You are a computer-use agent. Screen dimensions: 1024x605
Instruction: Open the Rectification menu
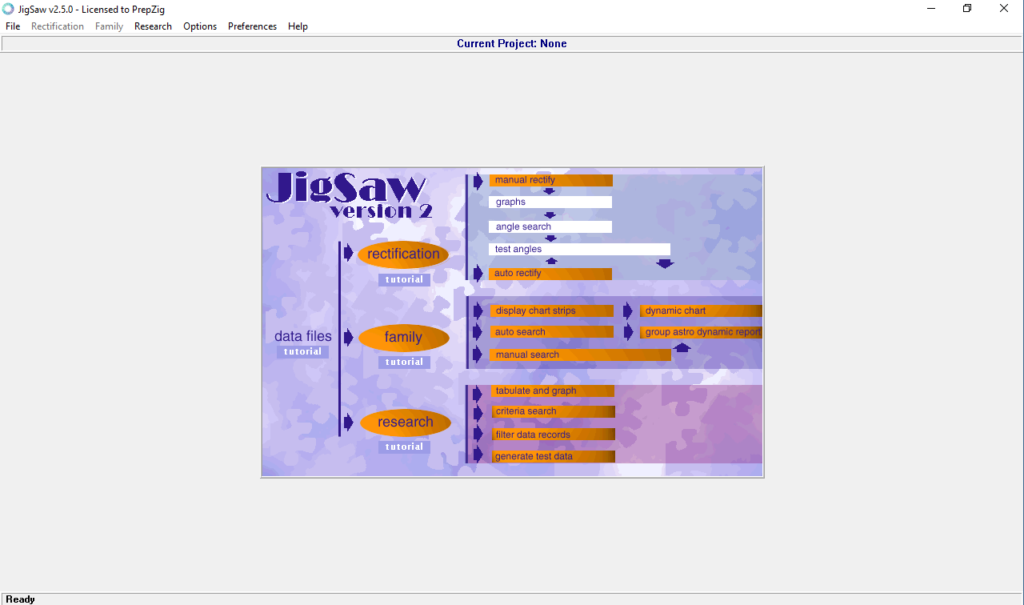(57, 26)
